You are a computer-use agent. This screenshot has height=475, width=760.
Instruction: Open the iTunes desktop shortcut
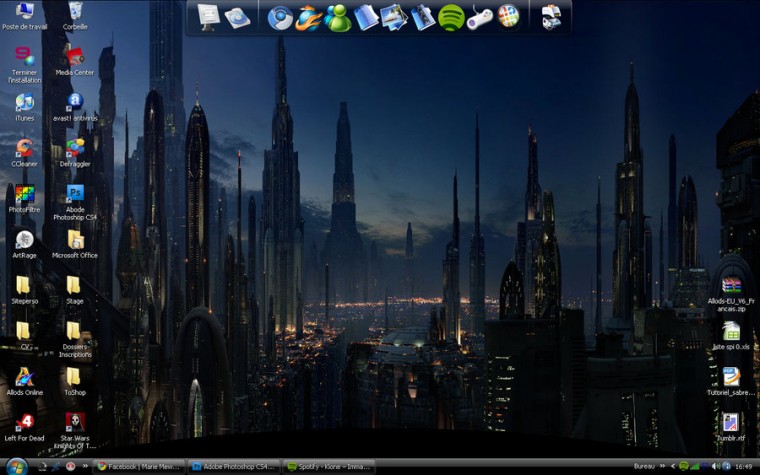[x=24, y=107]
